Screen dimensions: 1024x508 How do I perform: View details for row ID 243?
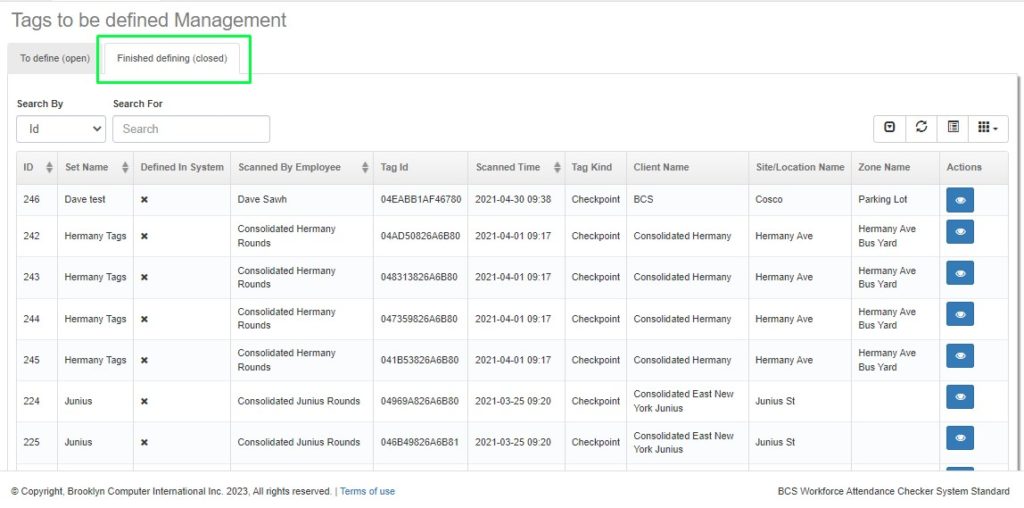(960, 273)
